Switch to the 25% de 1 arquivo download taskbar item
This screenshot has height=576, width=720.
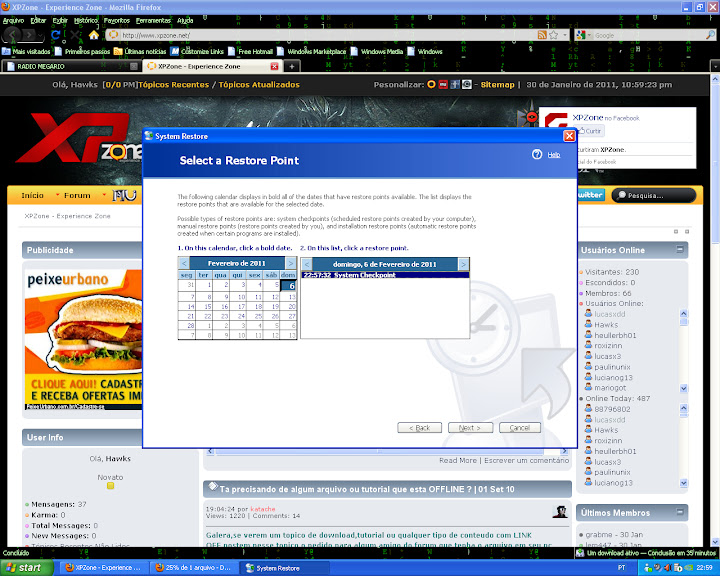point(194,568)
